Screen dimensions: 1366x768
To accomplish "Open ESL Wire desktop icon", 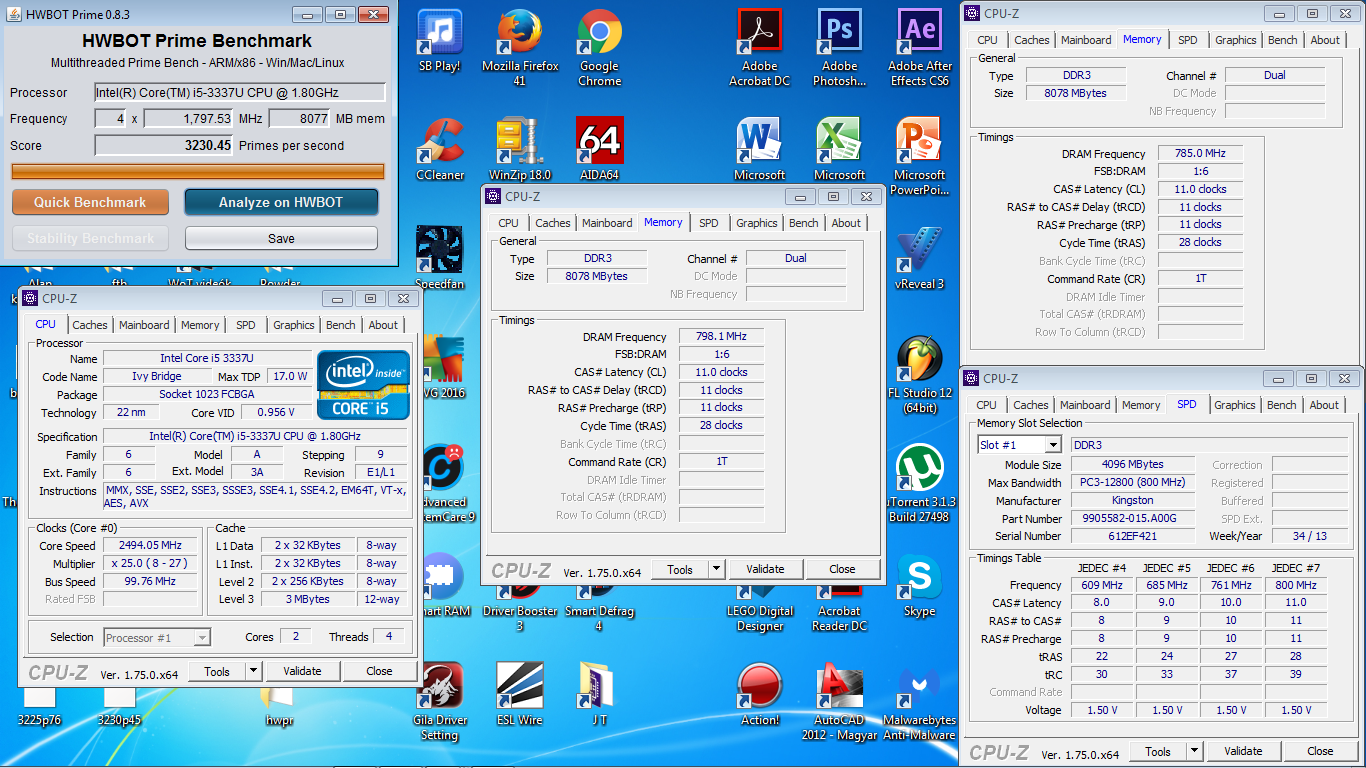I will (520, 693).
